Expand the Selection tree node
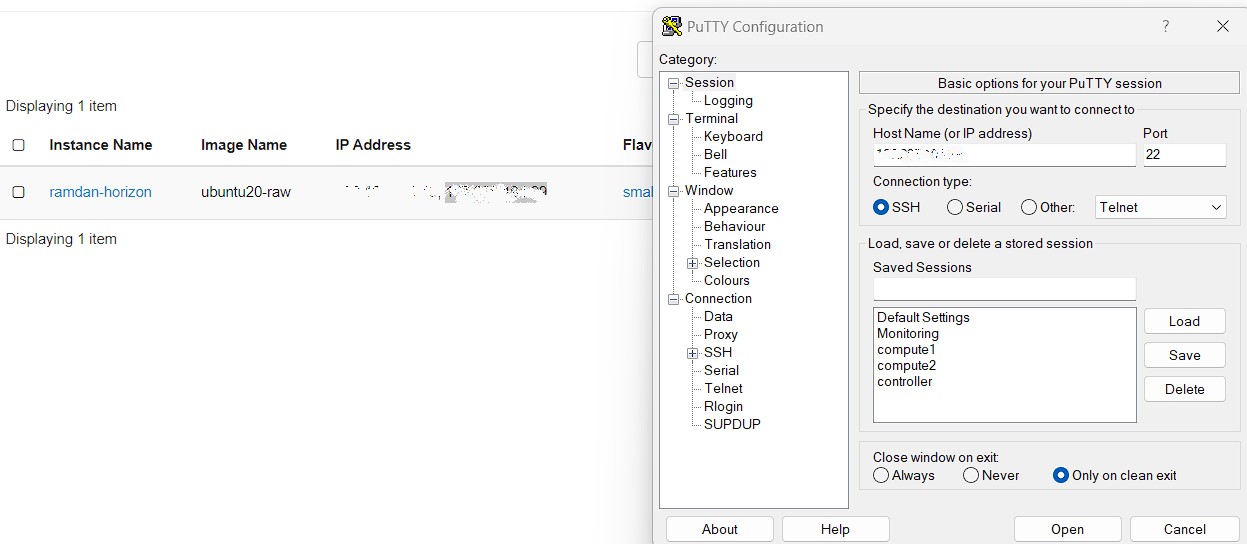The image size is (1247, 544). coord(692,263)
